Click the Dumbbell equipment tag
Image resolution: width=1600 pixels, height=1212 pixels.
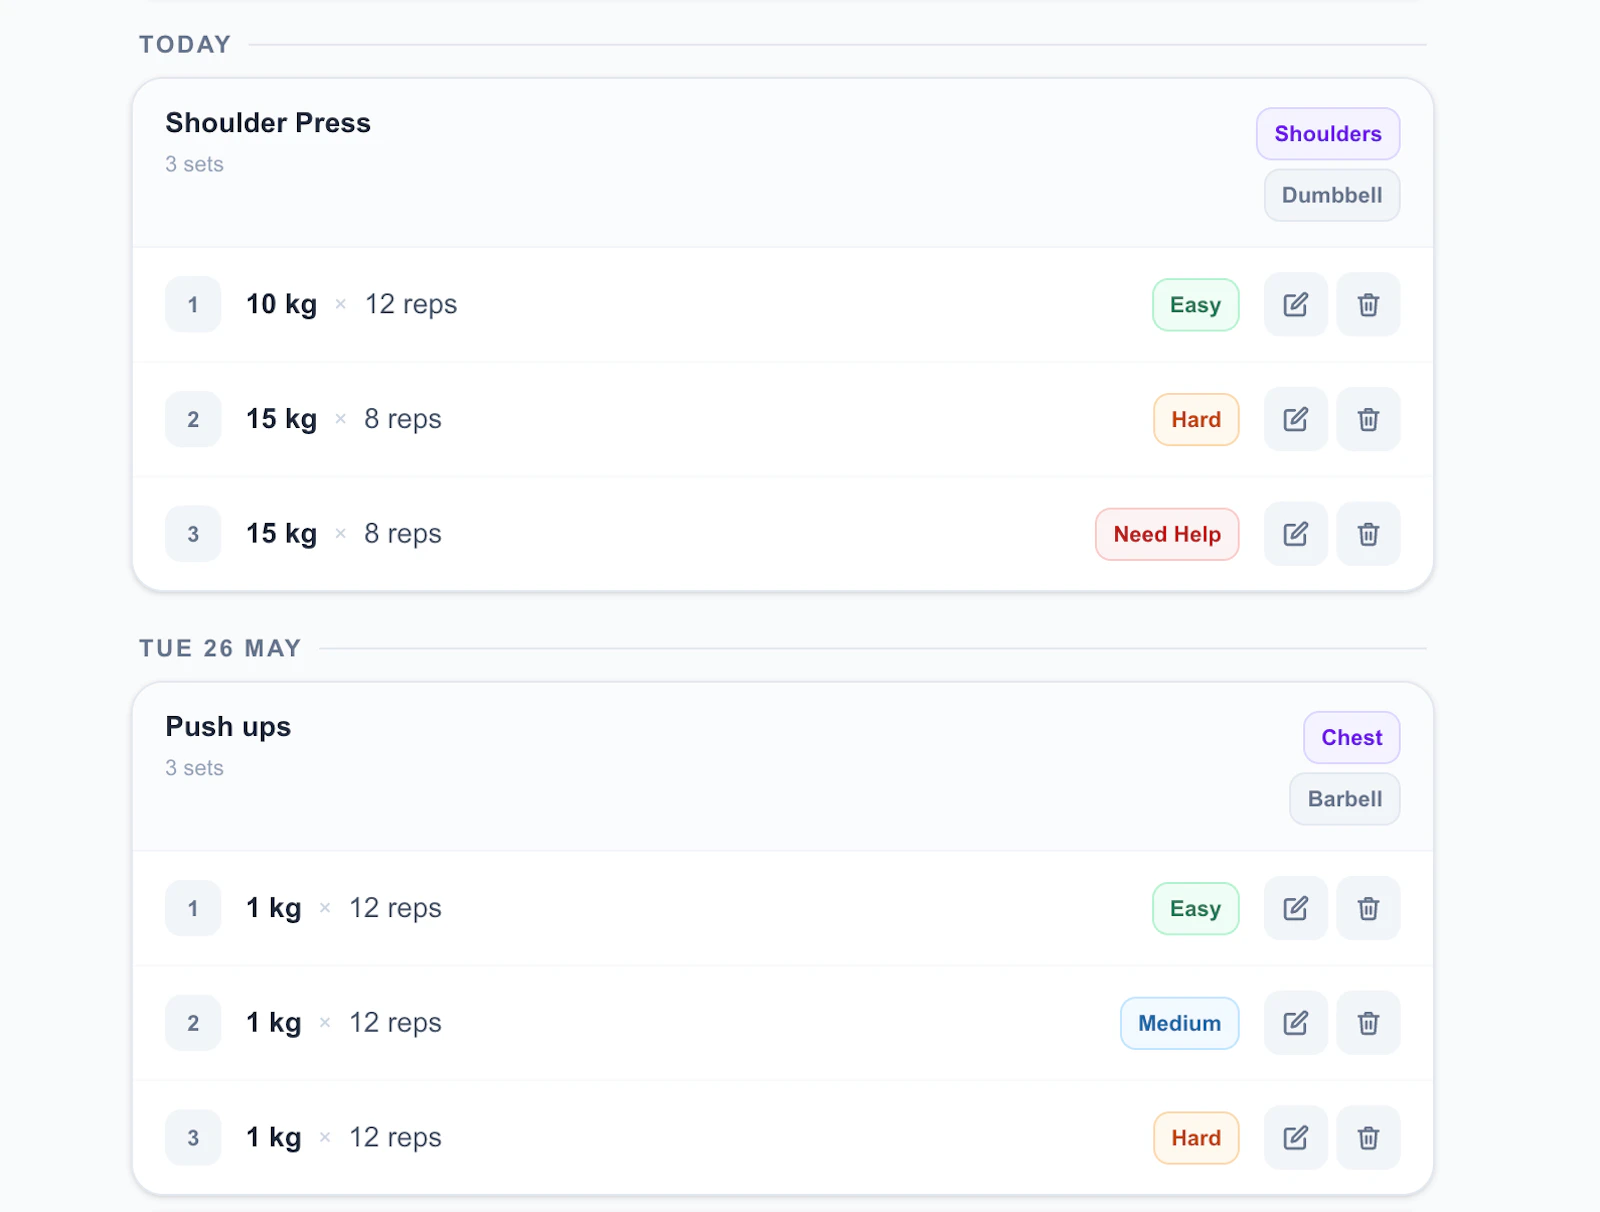1332,195
